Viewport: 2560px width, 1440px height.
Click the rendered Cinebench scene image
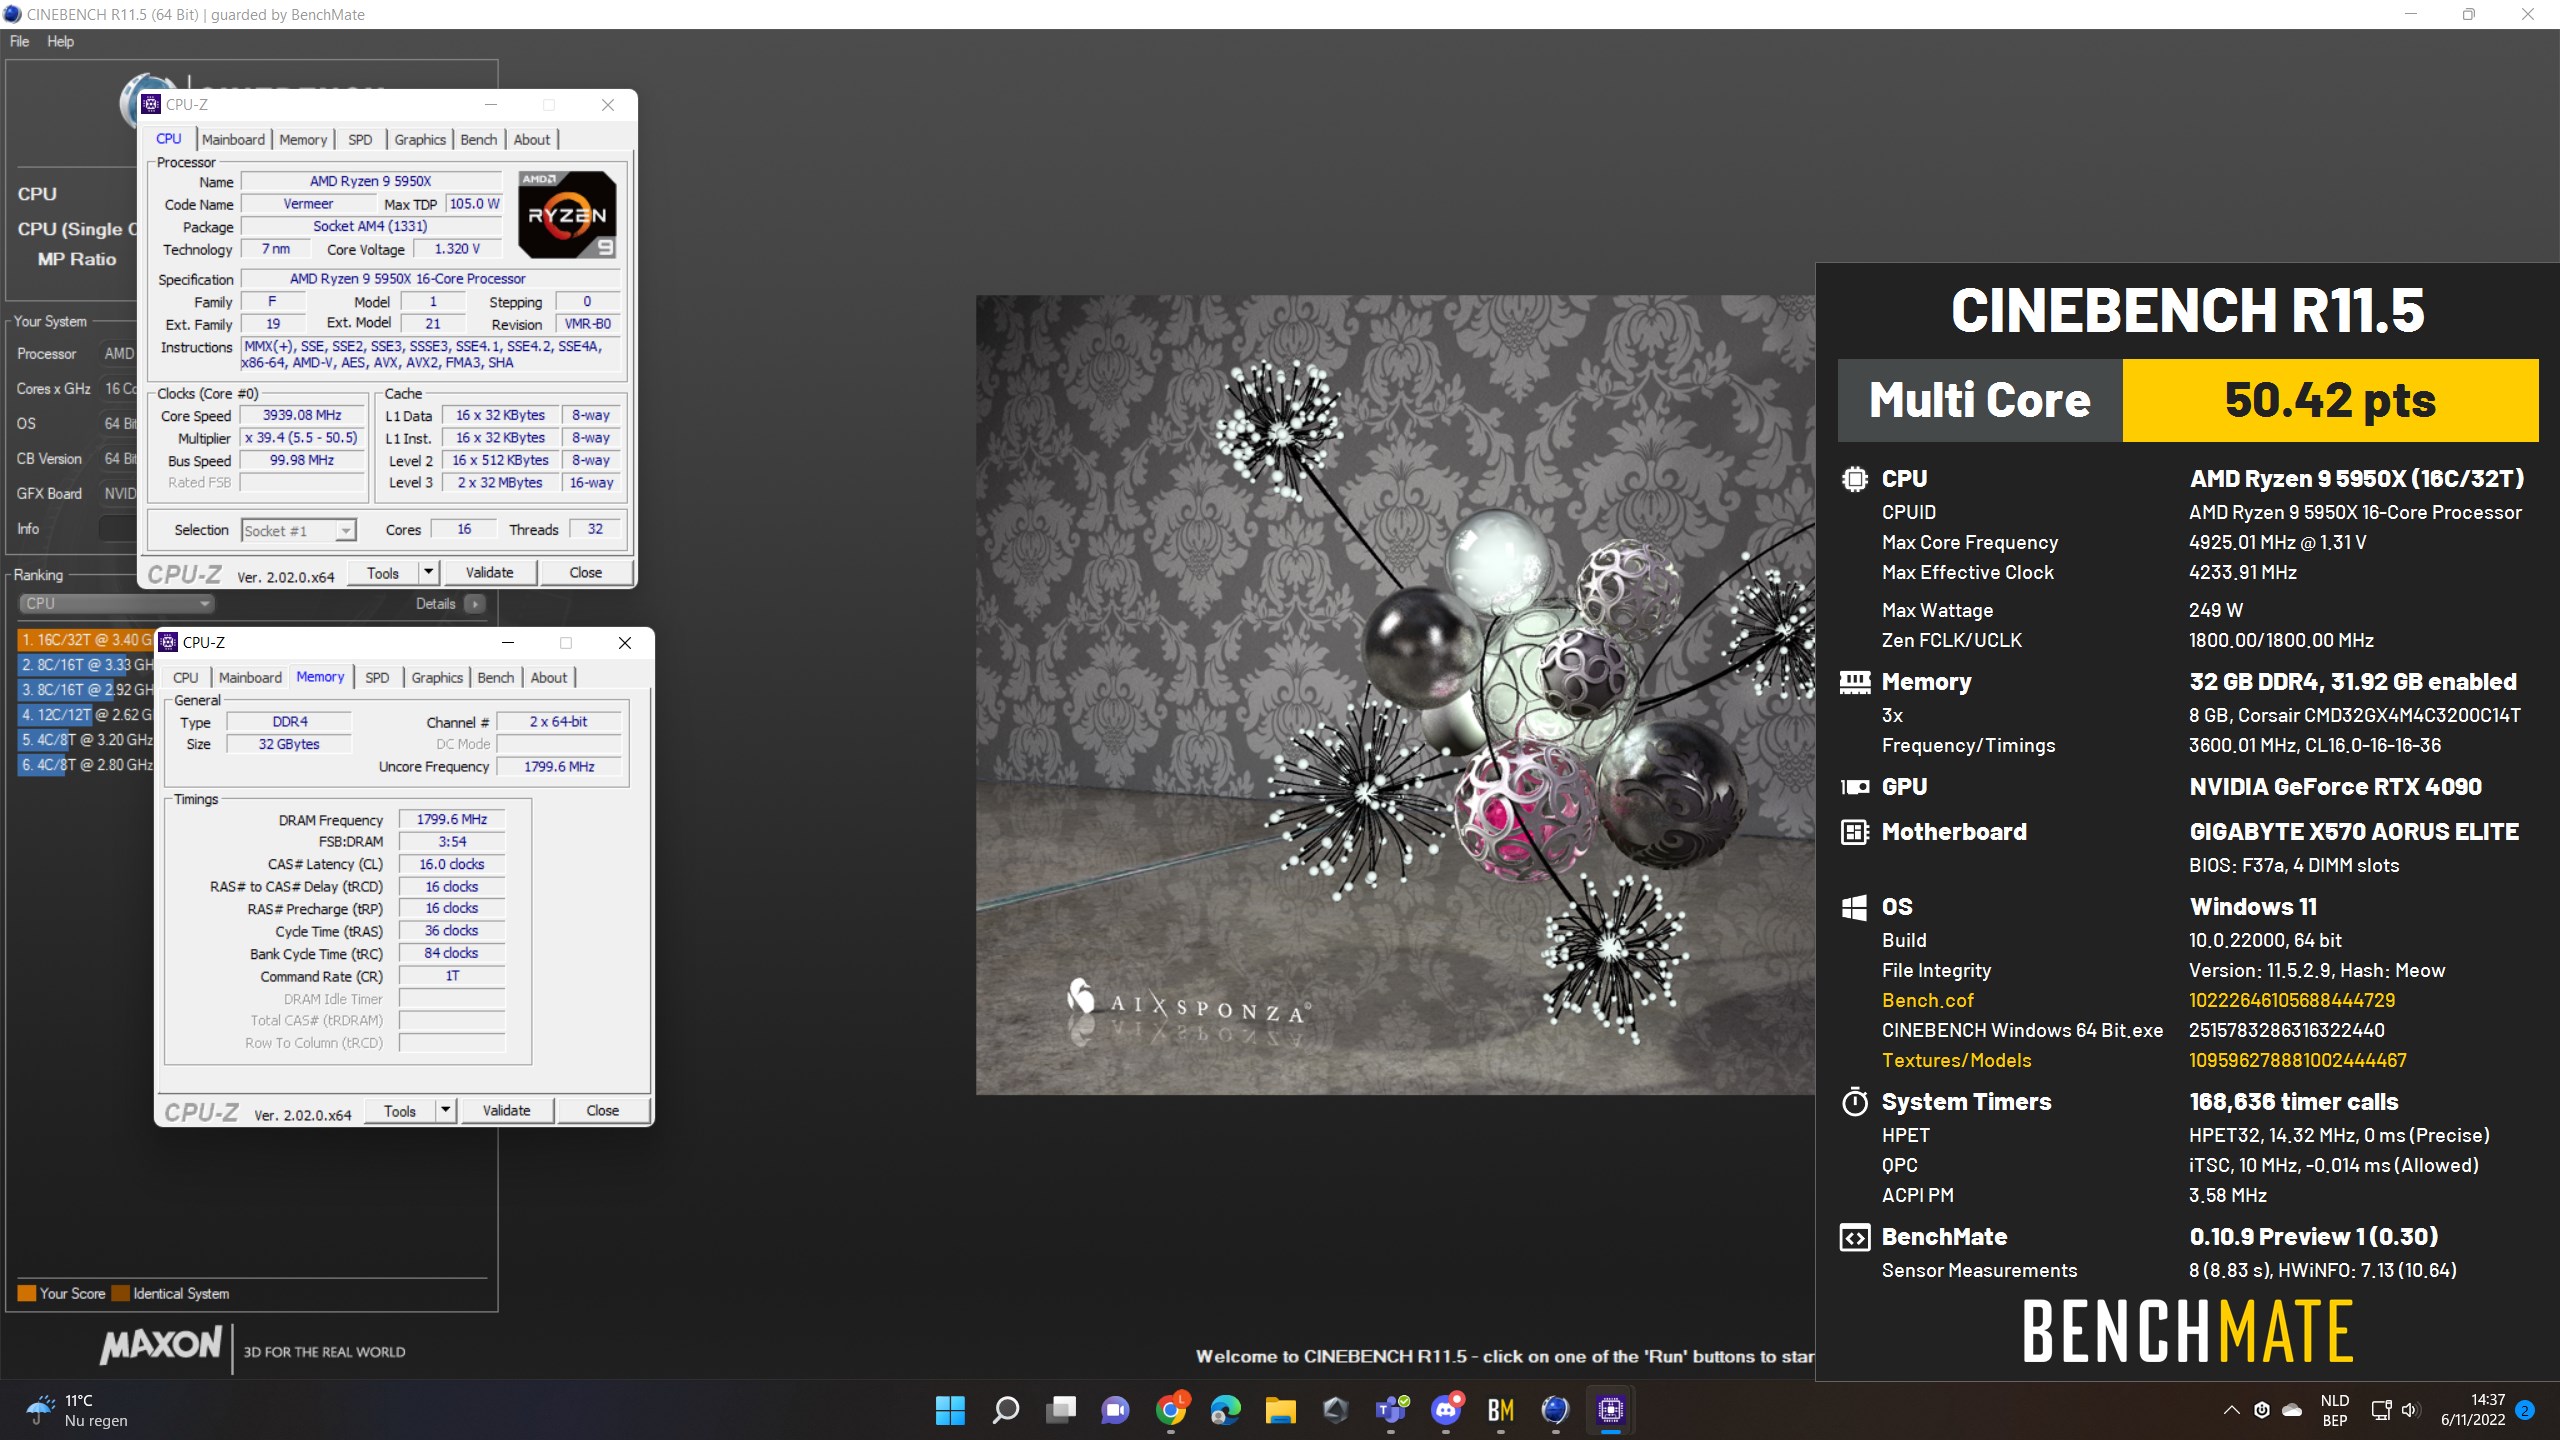tap(1395, 694)
